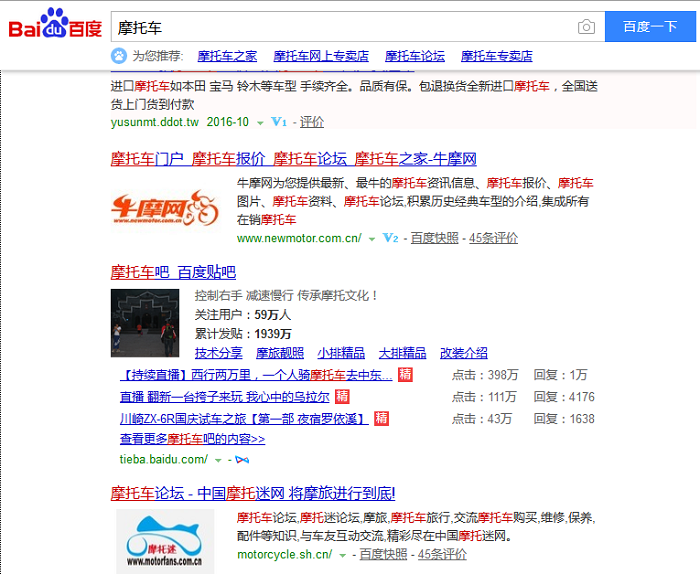The width and height of the screenshot is (700, 574).
Task: Open the 摩托迷 logo thumbnail
Action: [165, 541]
